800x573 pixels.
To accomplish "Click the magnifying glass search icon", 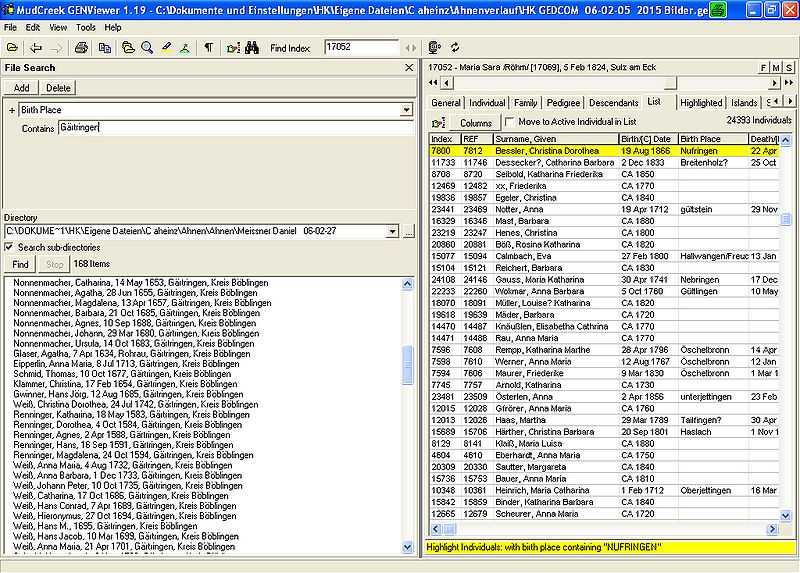I will [147, 47].
